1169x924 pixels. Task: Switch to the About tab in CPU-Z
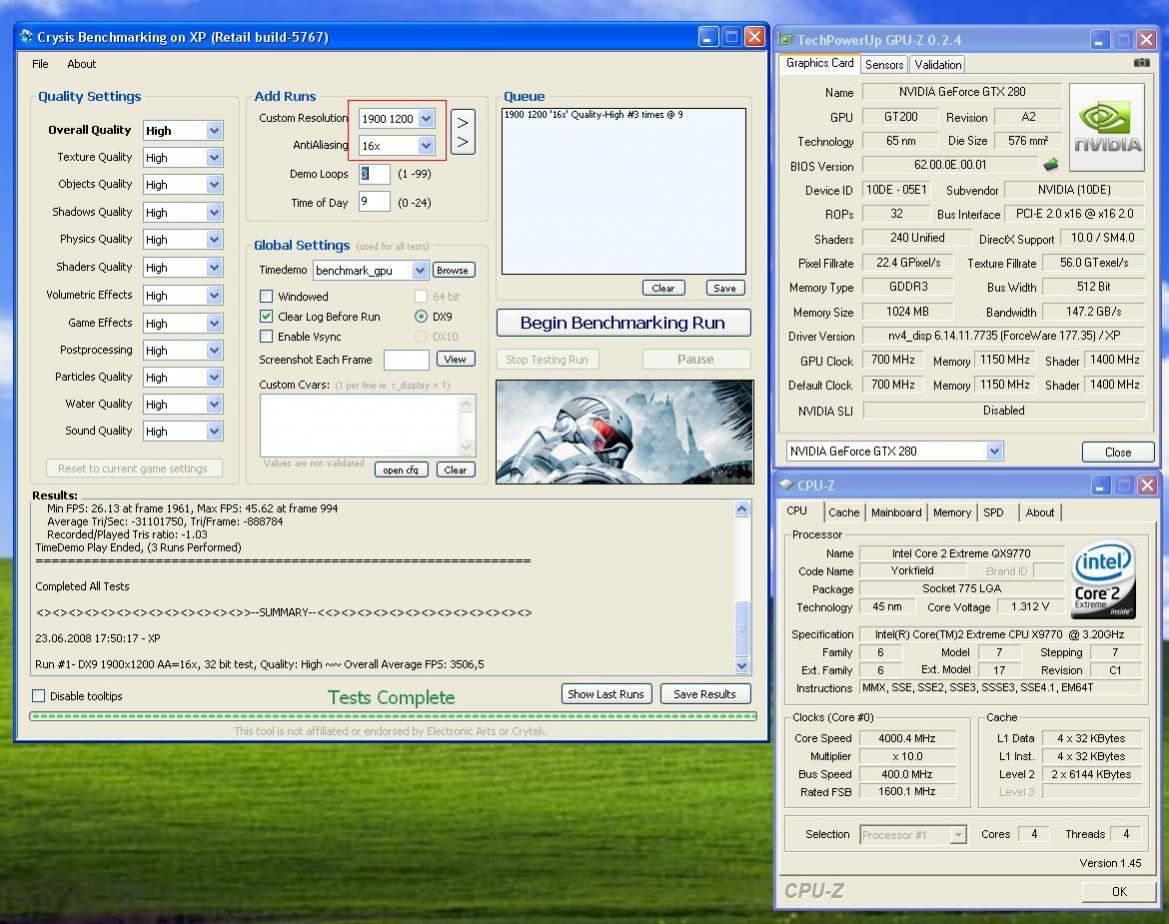point(1039,512)
